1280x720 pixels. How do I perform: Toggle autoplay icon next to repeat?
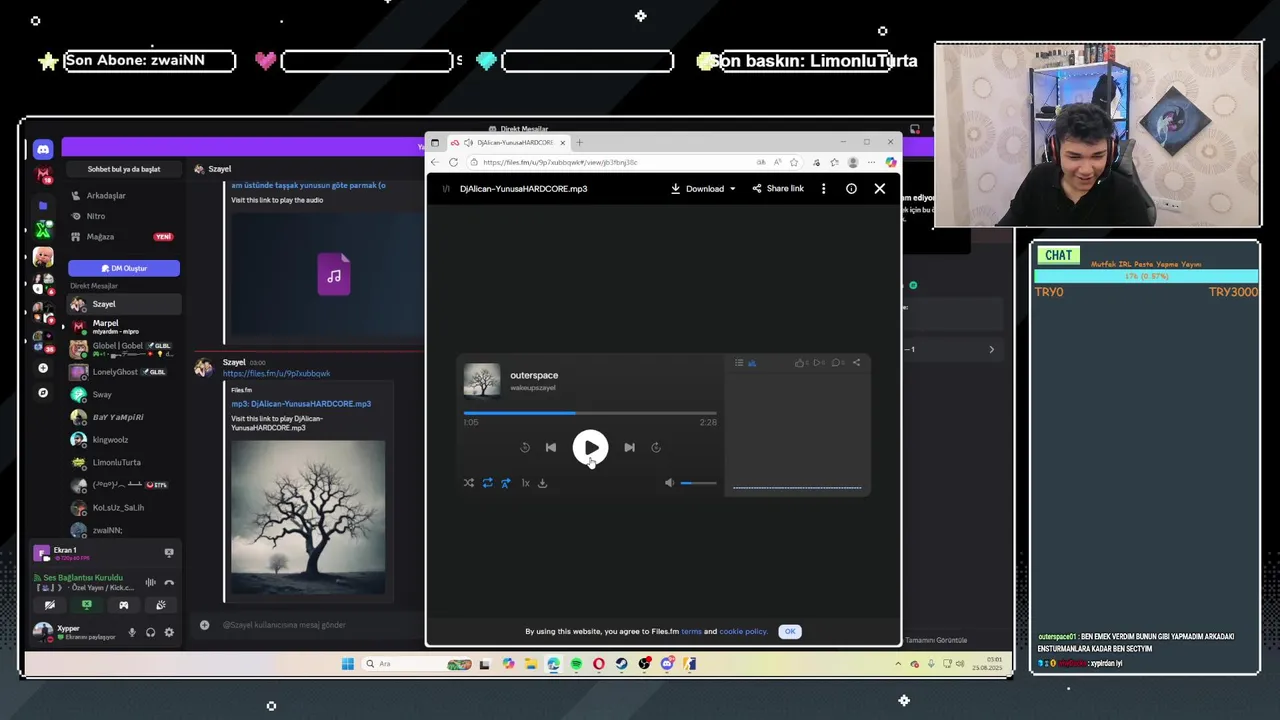[x=506, y=483]
